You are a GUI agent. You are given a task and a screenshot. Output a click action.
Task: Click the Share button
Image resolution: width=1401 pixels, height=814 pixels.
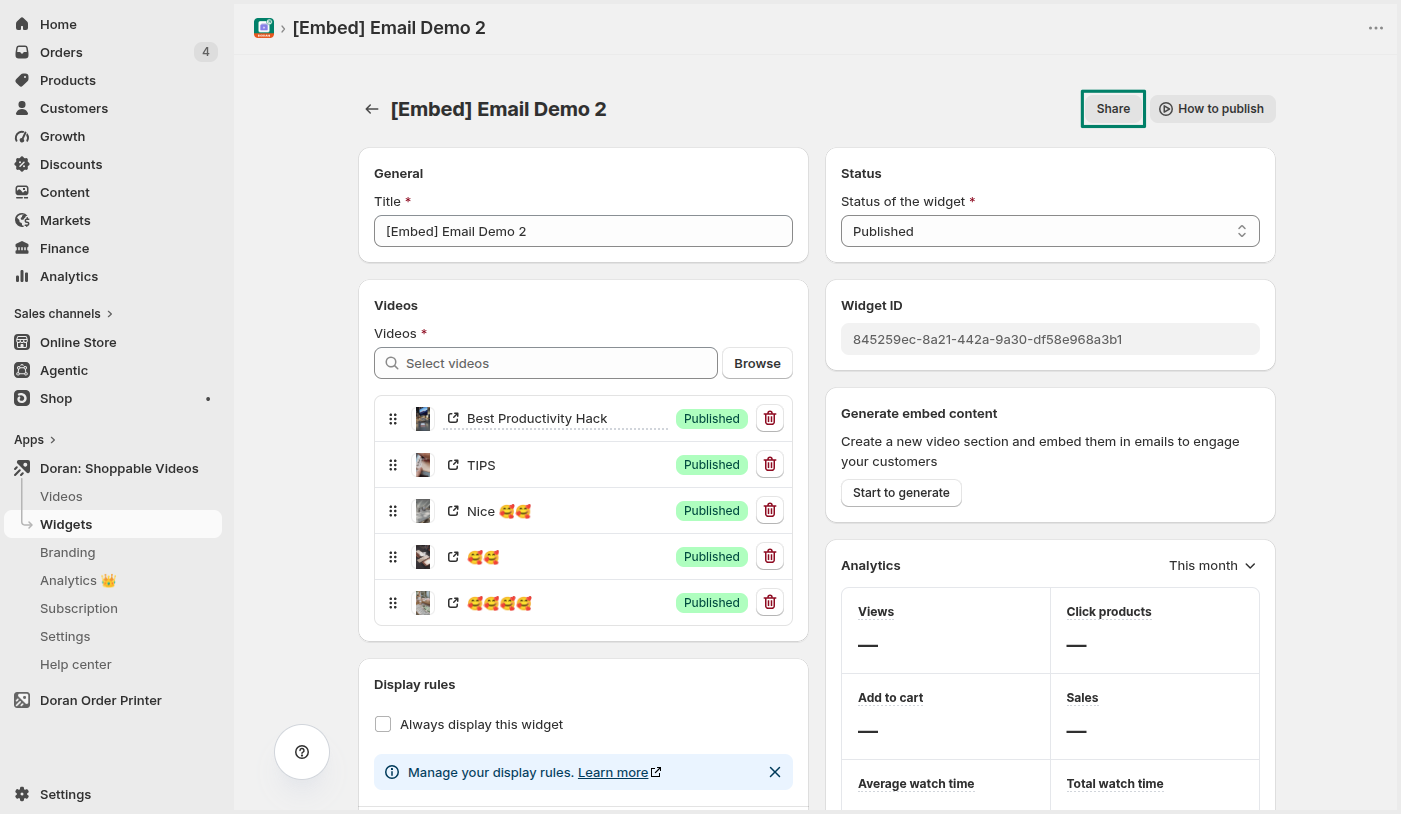point(1113,109)
